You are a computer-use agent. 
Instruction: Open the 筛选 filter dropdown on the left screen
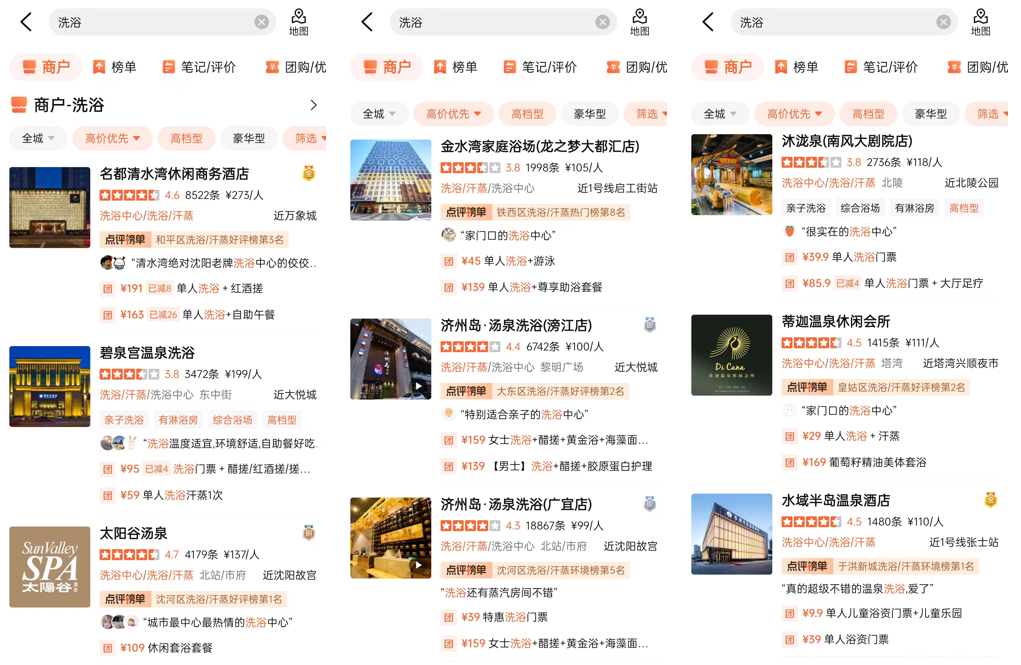point(307,138)
